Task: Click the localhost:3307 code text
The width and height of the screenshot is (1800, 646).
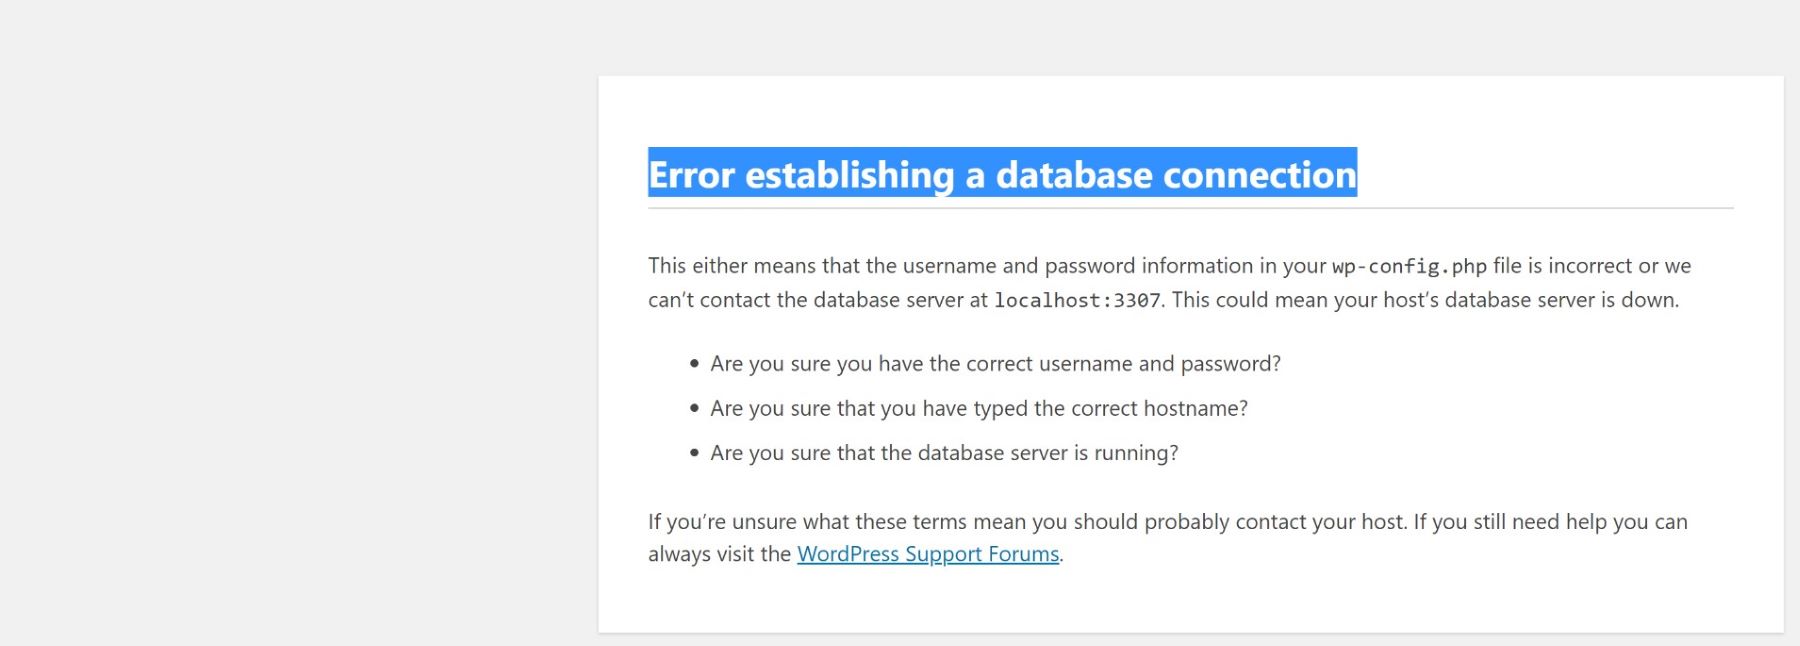Action: click(1077, 300)
